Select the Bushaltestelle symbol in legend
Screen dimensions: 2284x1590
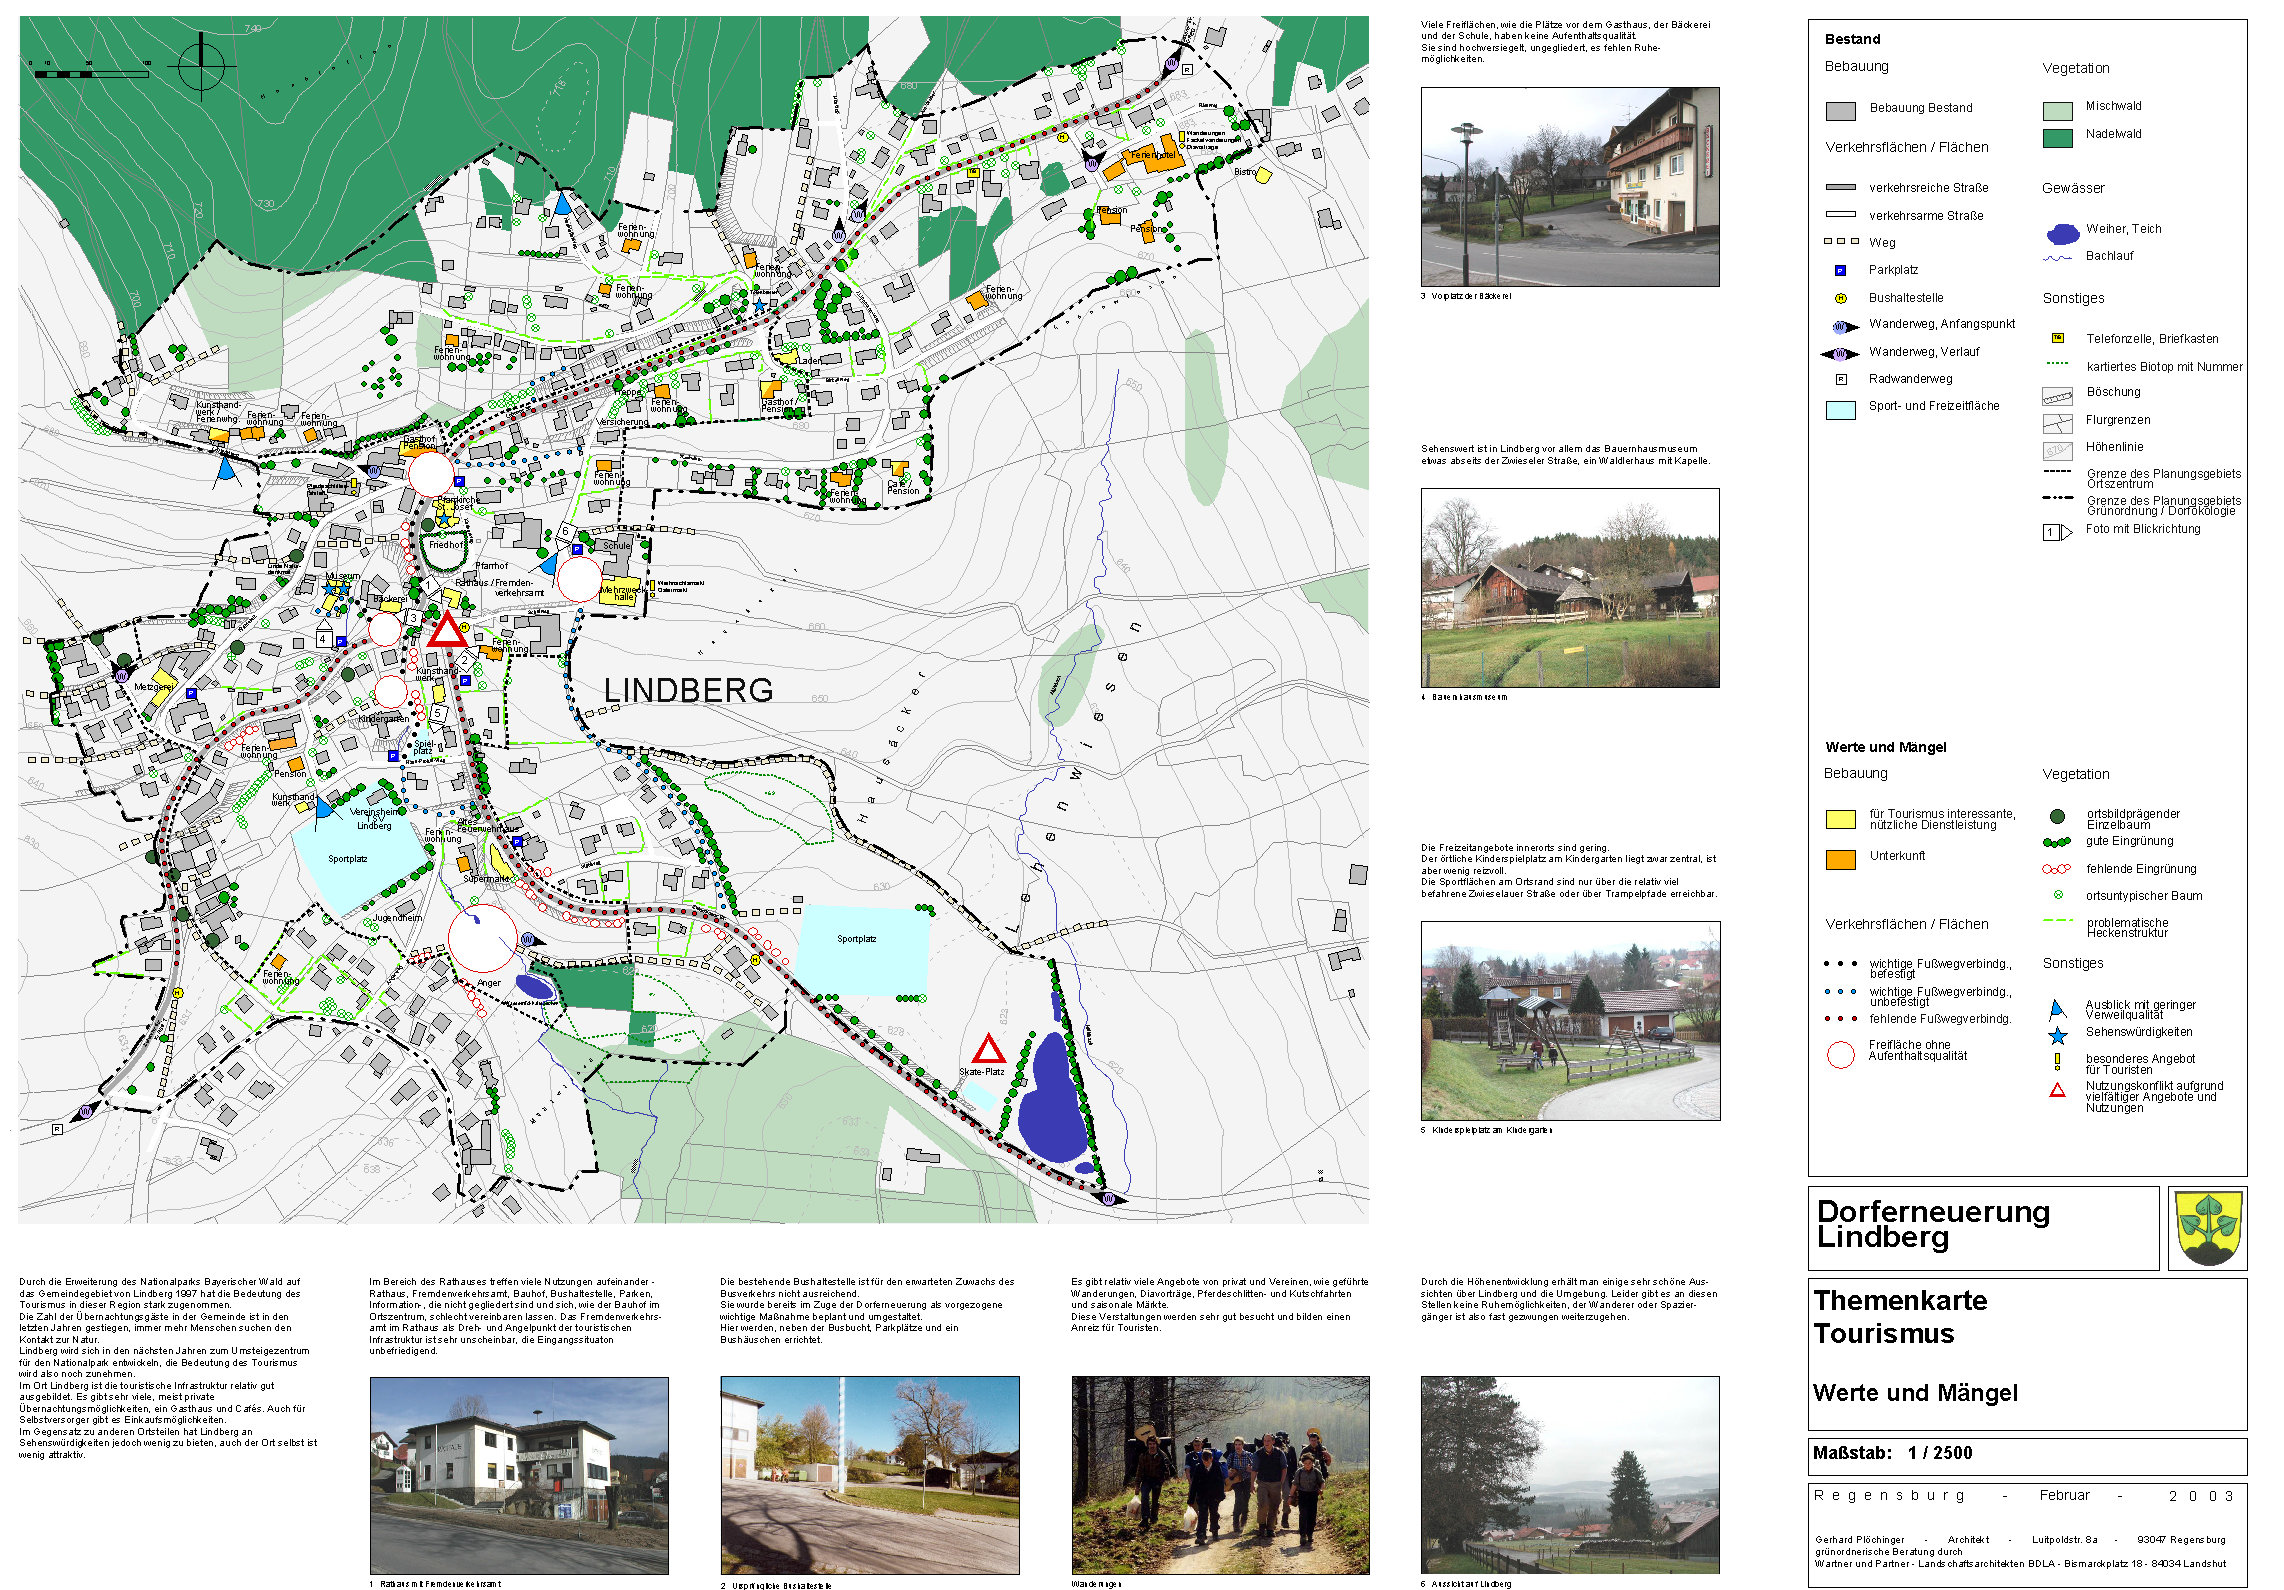(1839, 298)
